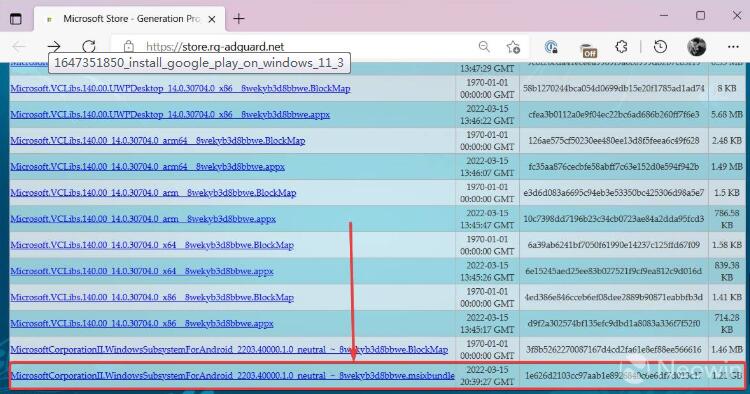The width and height of the screenshot is (750, 394).
Task: Open Settings and more menu
Action: pyautogui.click(x=733, y=47)
